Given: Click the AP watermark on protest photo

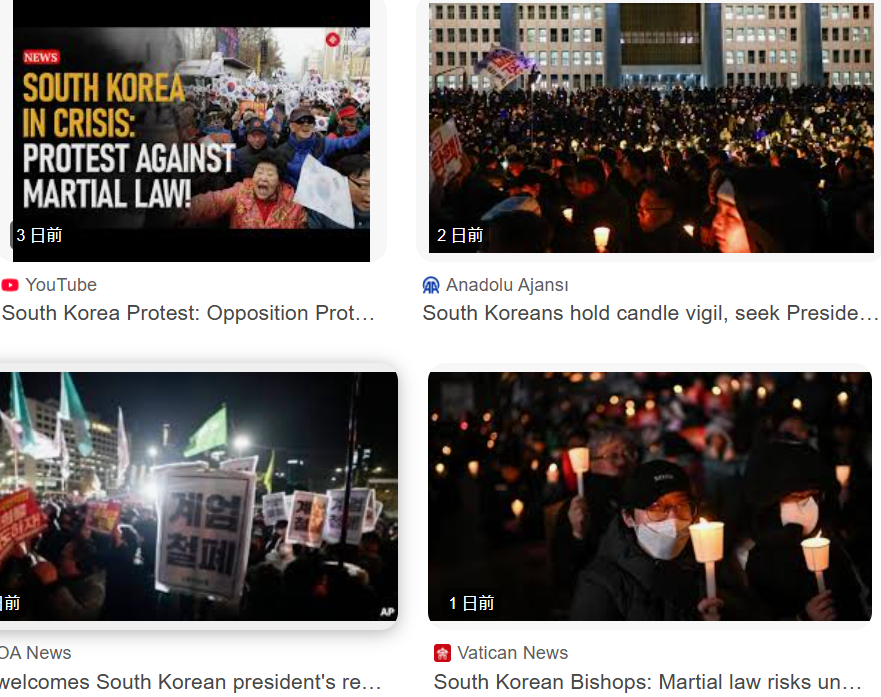Looking at the screenshot, I should [387, 612].
